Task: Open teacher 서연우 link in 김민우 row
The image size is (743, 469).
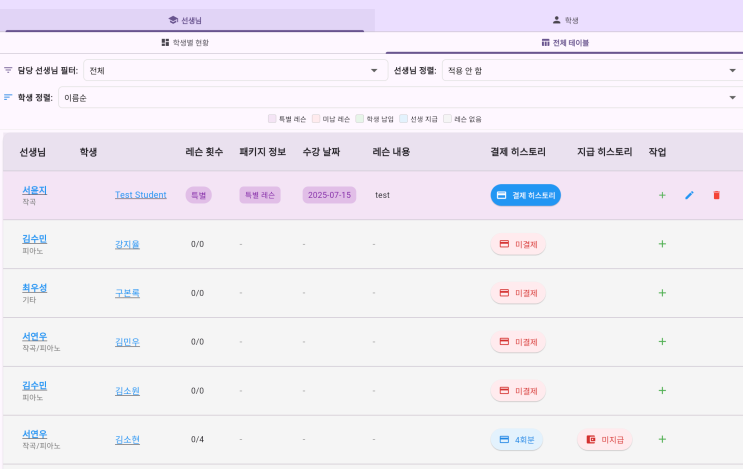Action: [x=35, y=336]
